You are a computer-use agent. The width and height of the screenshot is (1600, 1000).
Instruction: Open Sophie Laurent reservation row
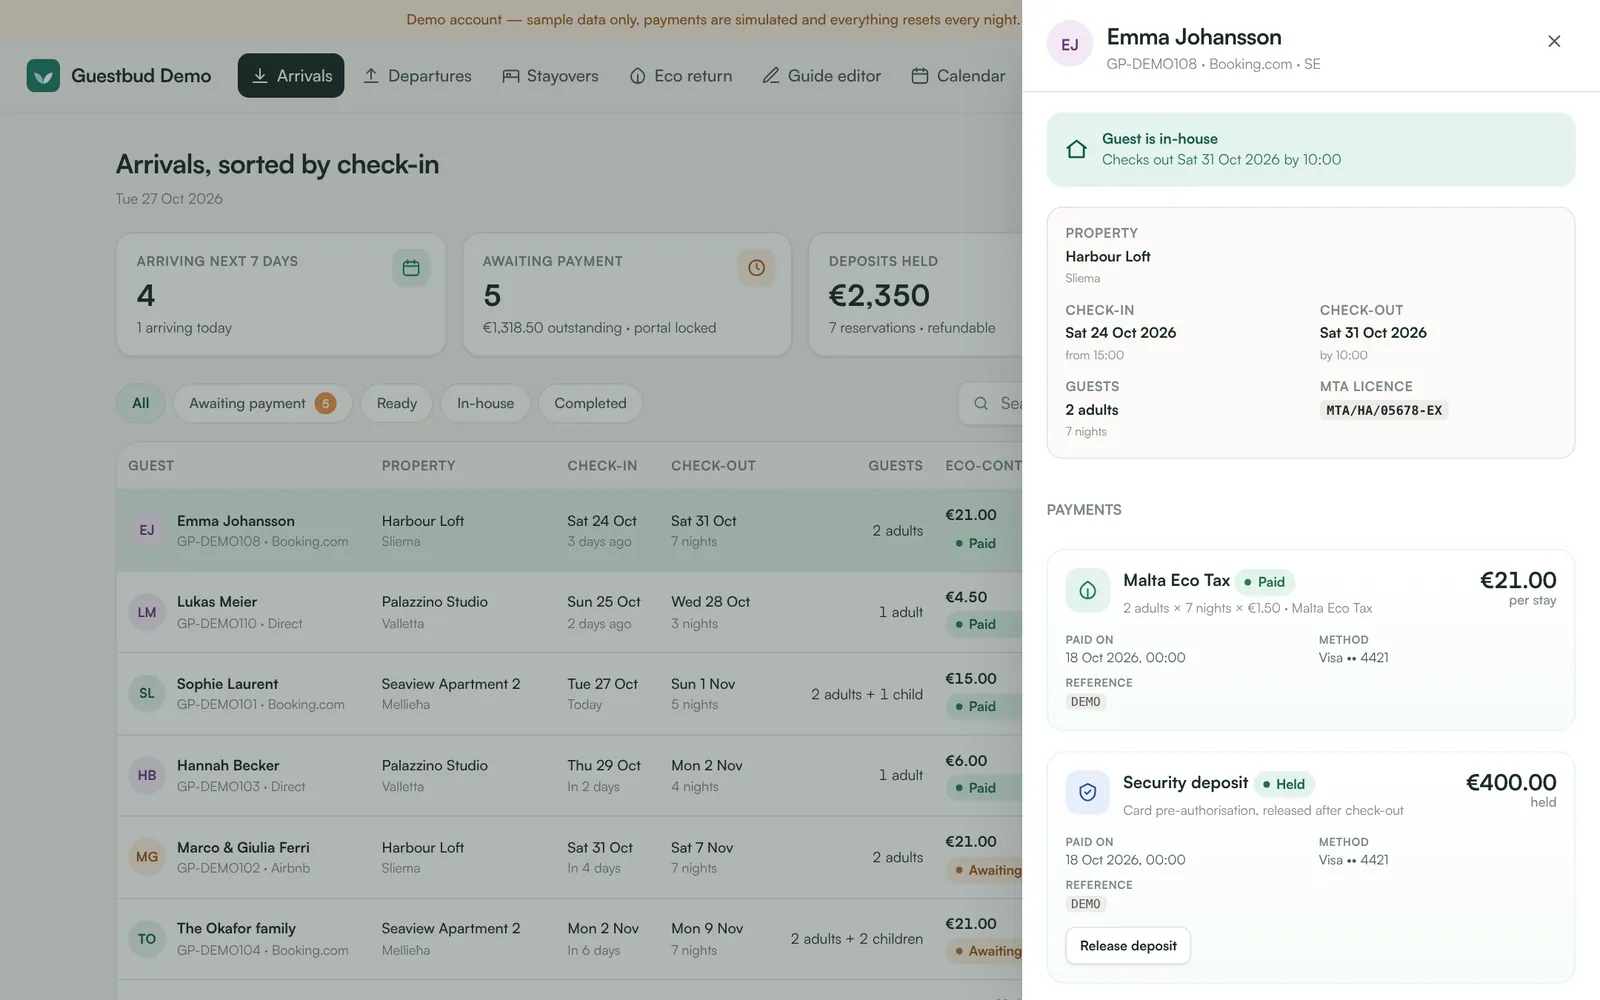point(569,694)
